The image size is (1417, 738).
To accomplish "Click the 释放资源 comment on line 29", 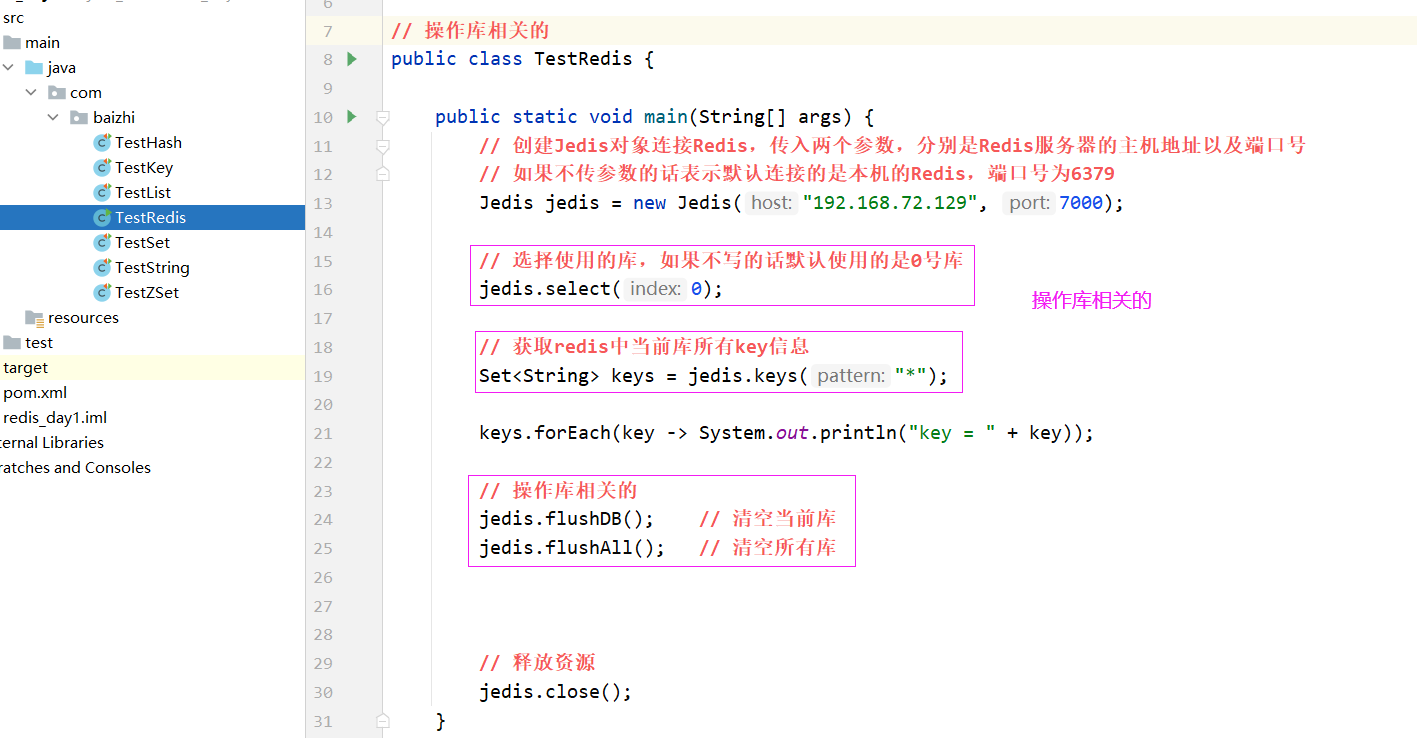I will (537, 663).
